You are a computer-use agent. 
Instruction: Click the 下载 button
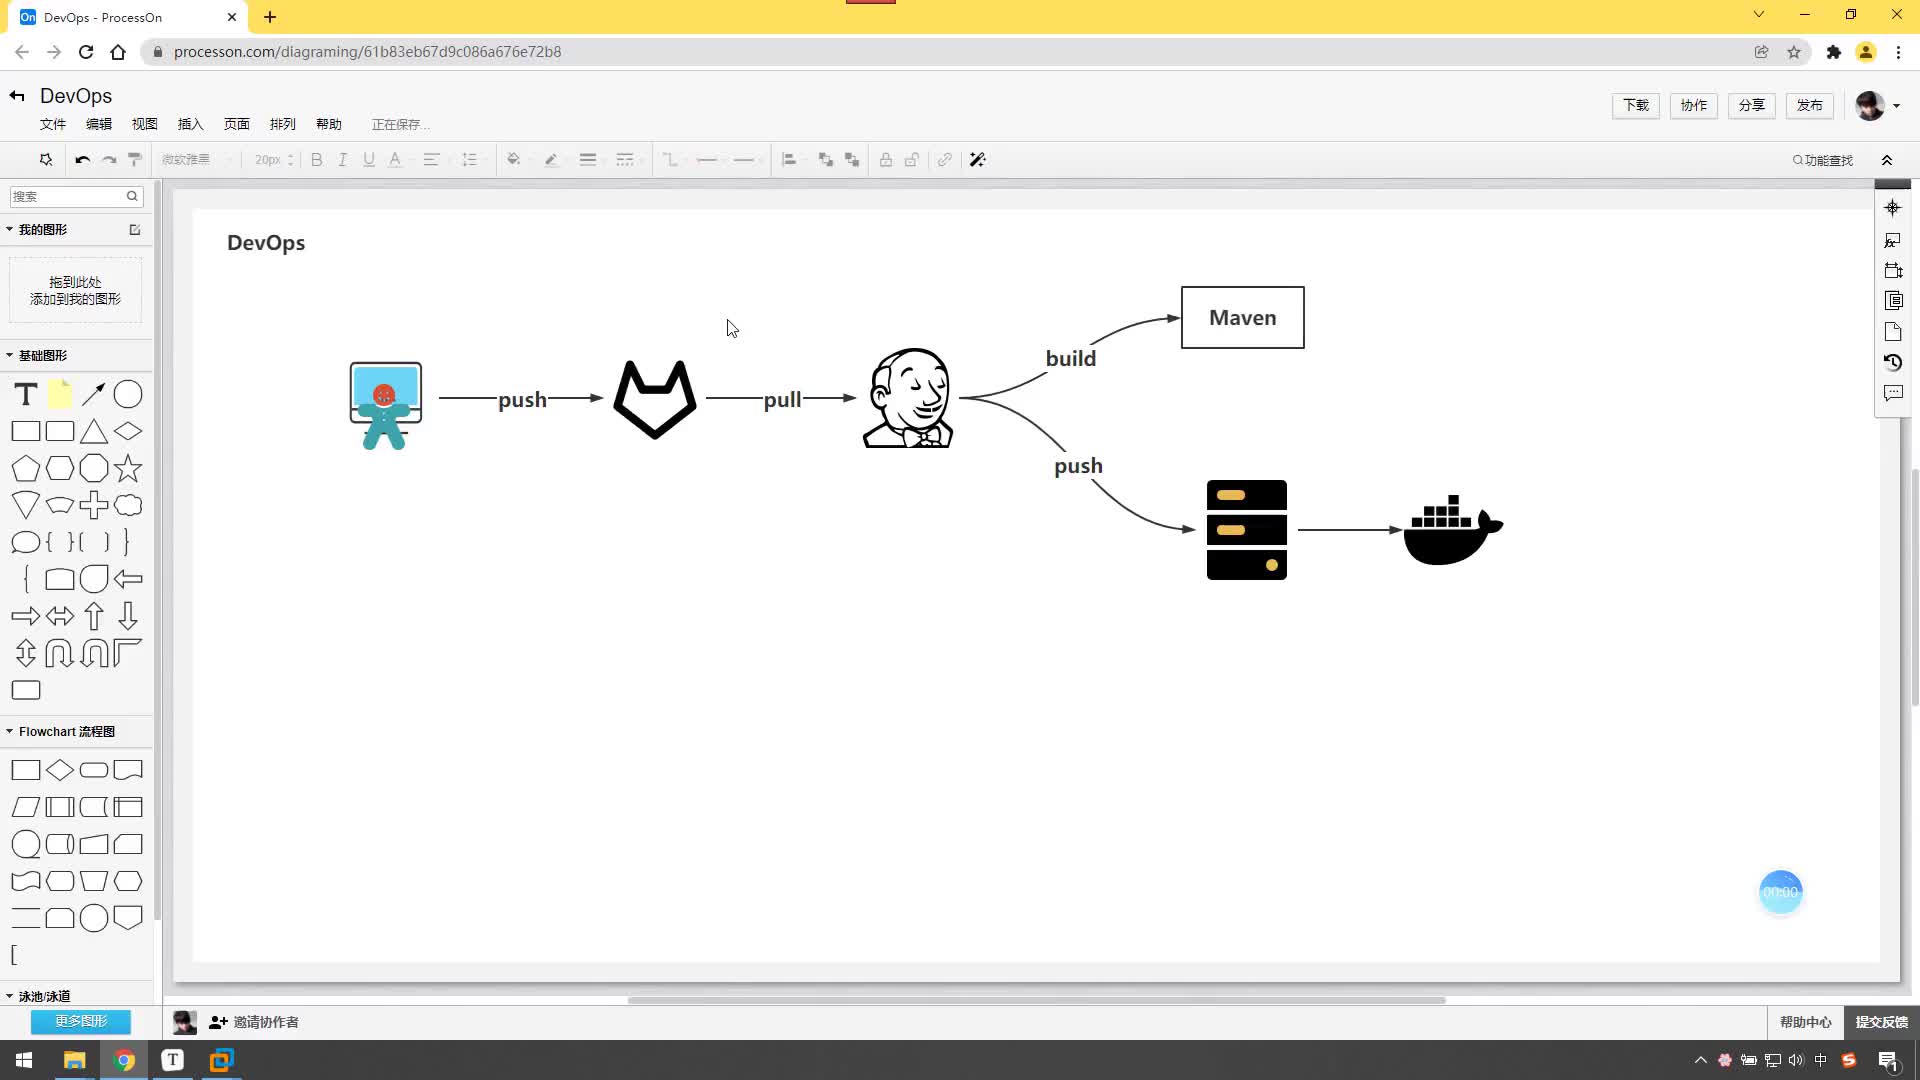tap(1636, 105)
